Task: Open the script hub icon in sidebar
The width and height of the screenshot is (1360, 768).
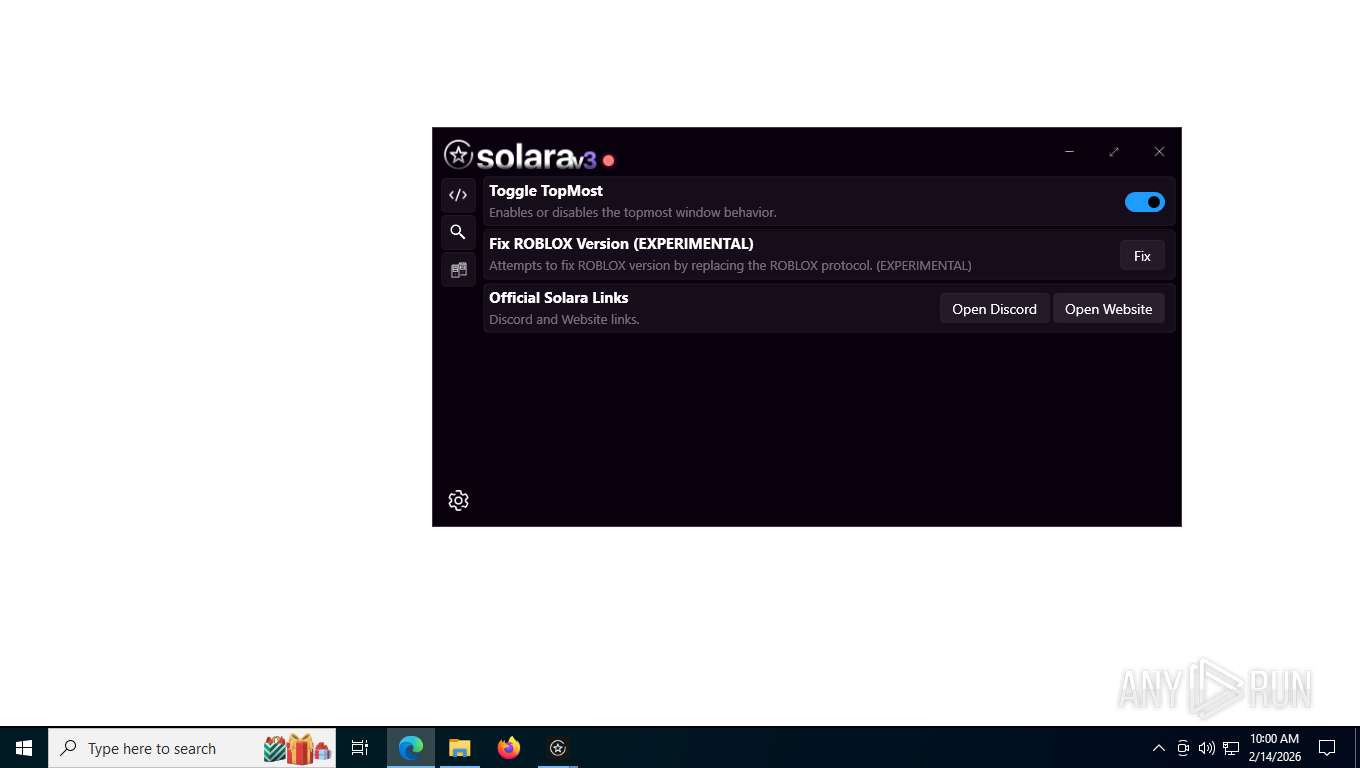Action: click(x=458, y=270)
